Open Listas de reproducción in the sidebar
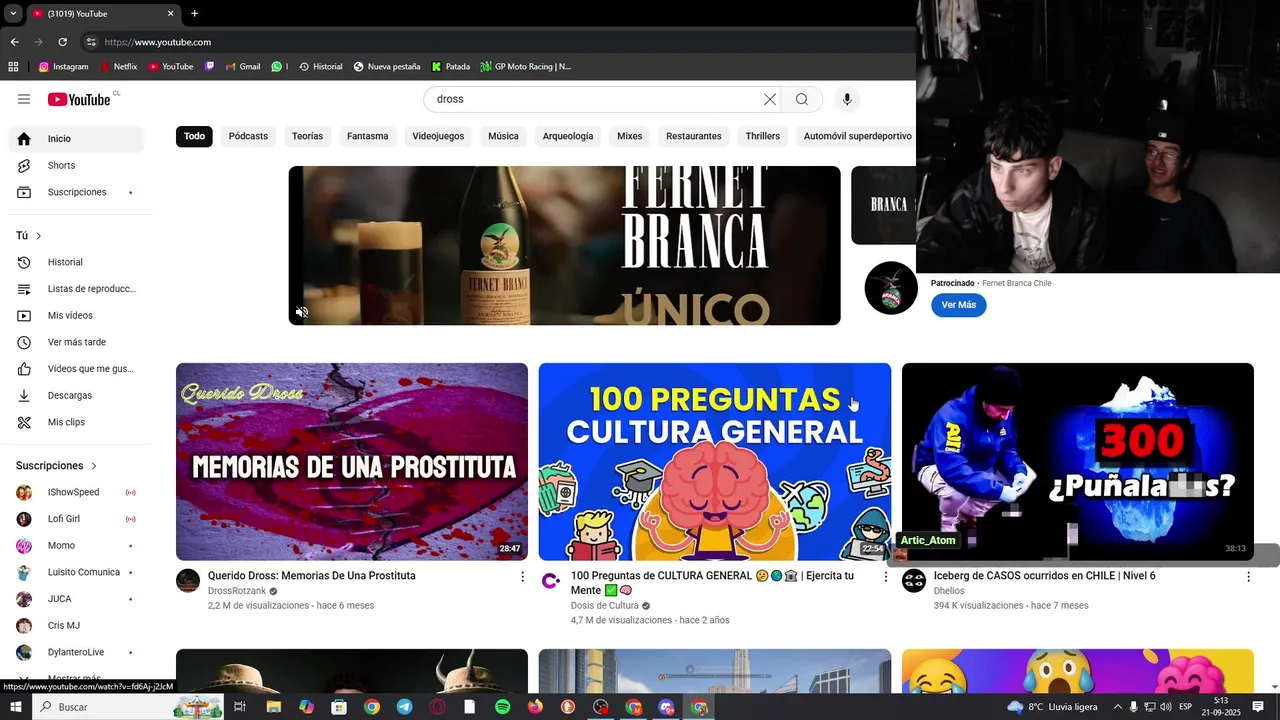The image size is (1280, 720). (76, 289)
